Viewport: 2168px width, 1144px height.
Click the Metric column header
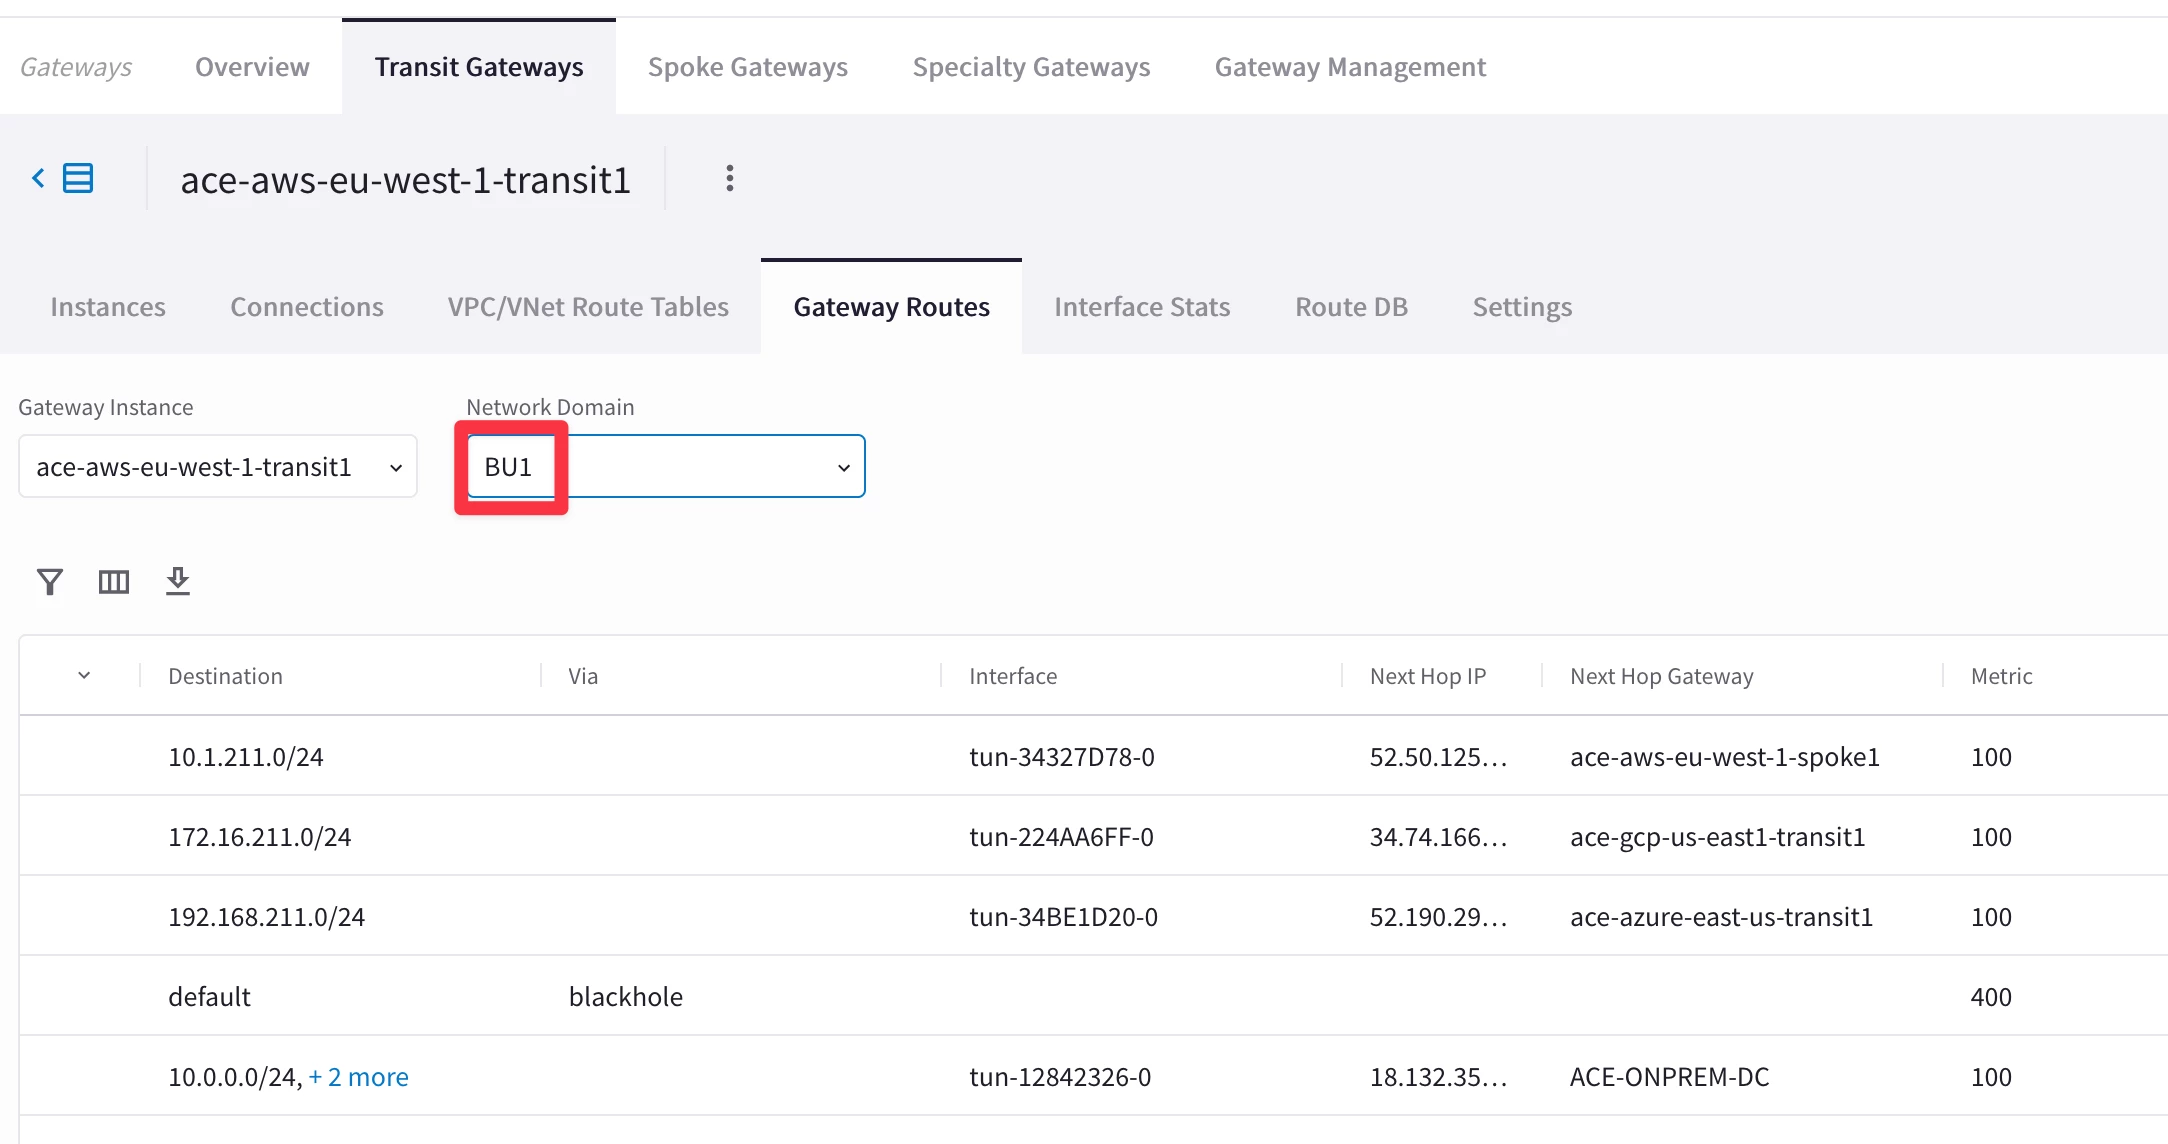(2001, 676)
